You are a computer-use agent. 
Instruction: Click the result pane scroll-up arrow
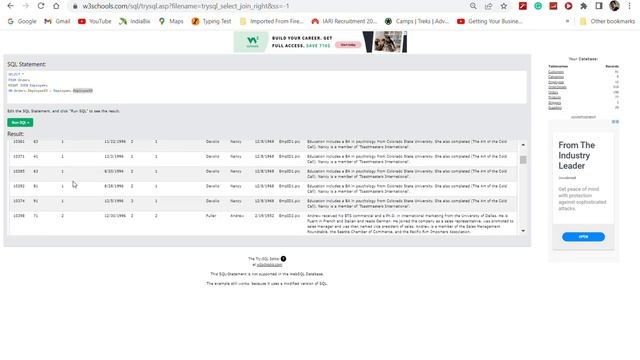tap(523, 145)
